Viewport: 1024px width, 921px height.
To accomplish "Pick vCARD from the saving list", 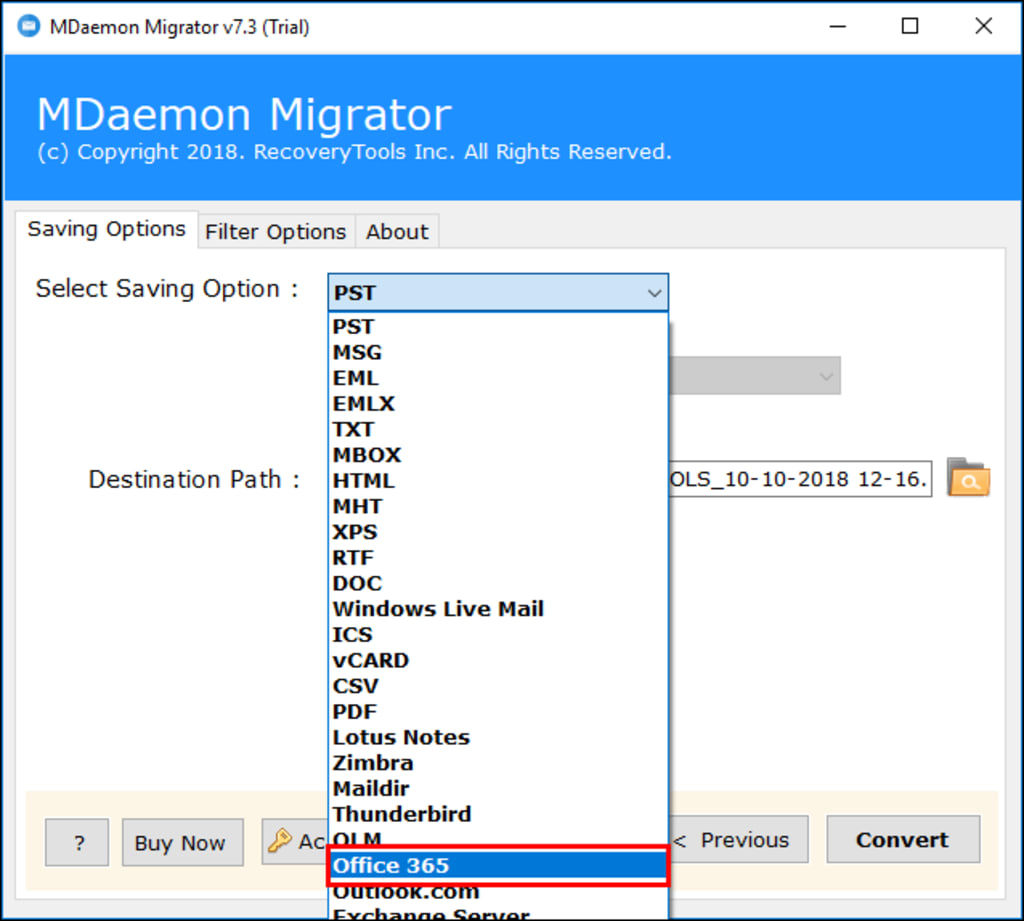I will point(498,660).
